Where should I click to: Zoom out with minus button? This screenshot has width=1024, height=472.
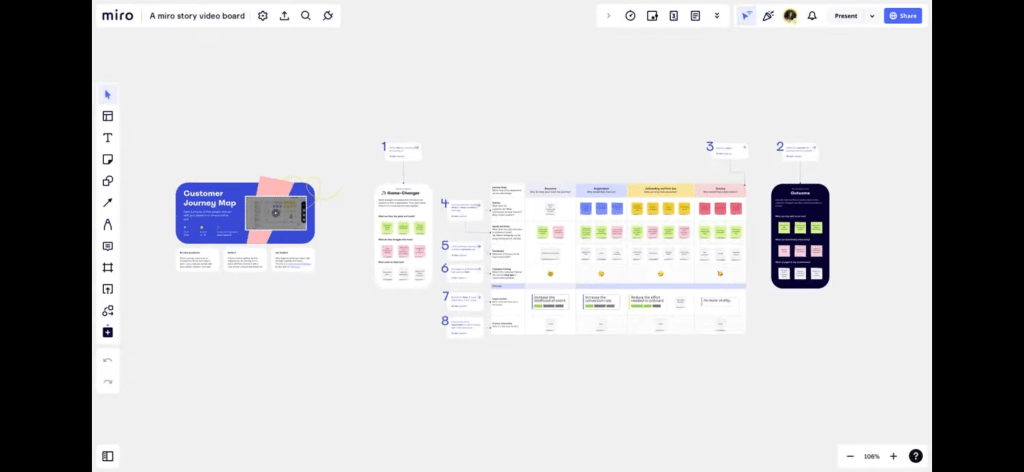(850, 456)
